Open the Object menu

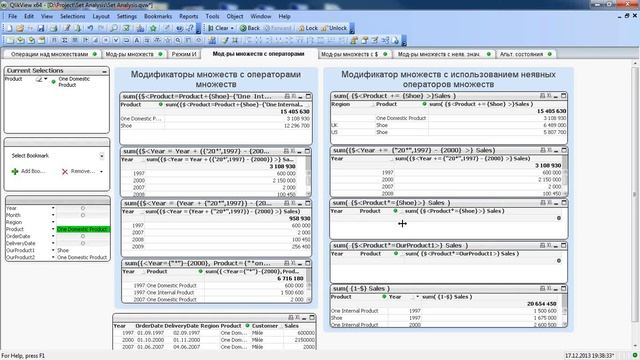tap(235, 16)
